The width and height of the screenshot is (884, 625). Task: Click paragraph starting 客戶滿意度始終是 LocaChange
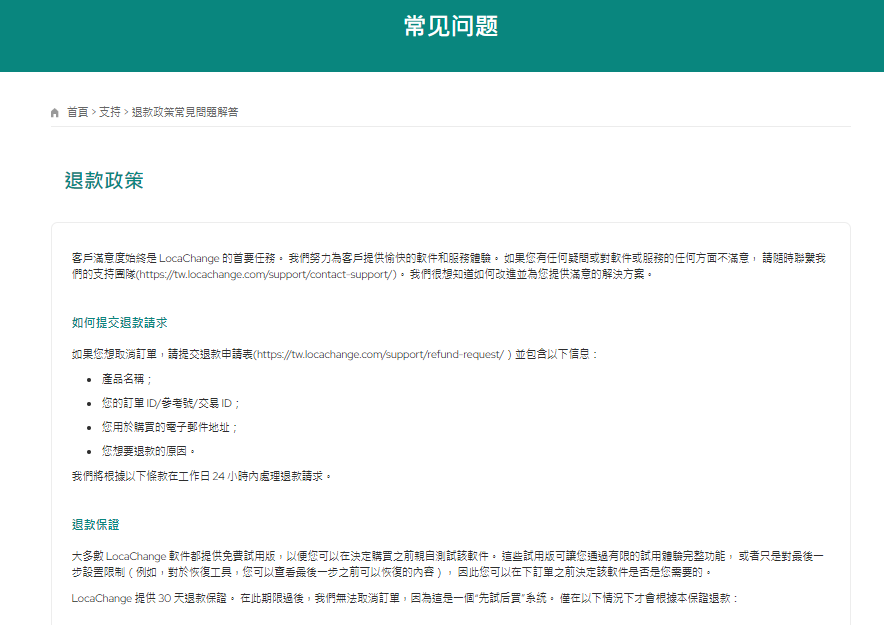pos(449,266)
